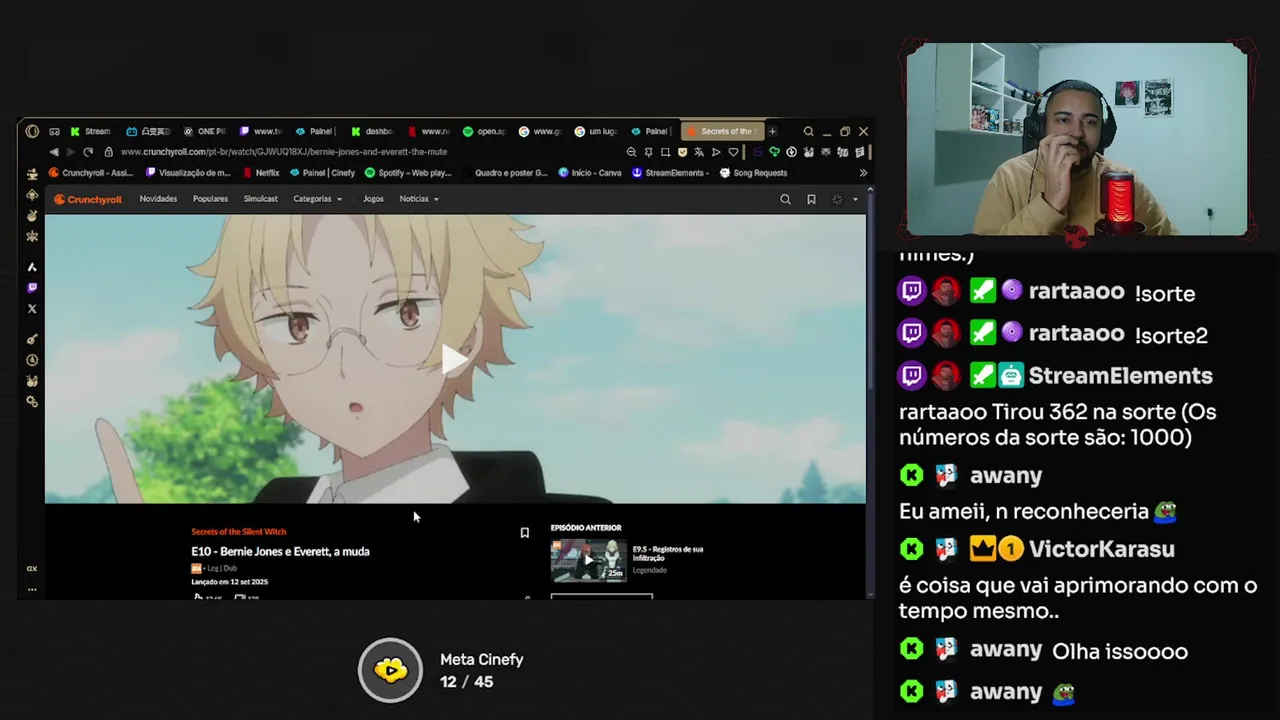Click the heart favorite icon in address bar
The width and height of the screenshot is (1280, 720).
click(x=733, y=152)
